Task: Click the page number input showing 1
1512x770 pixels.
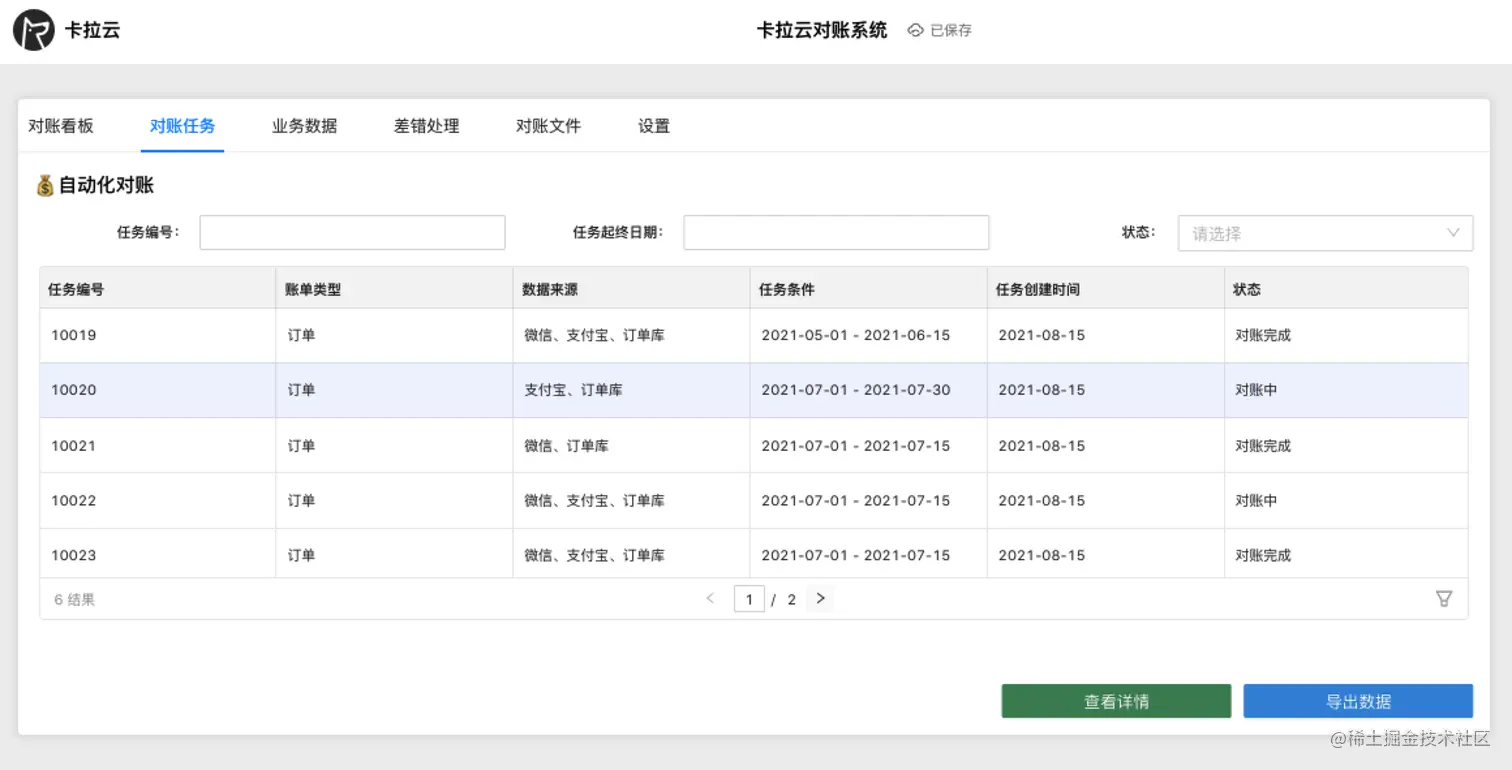Action: [749, 598]
